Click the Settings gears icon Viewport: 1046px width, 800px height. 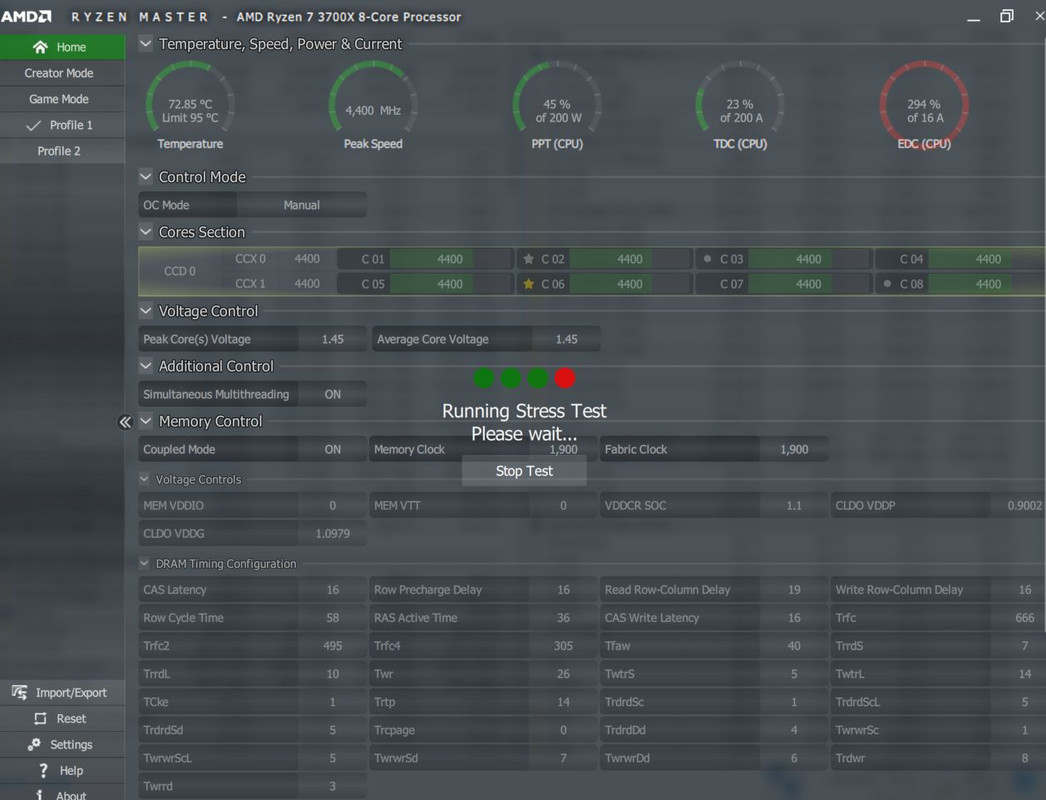[34, 744]
